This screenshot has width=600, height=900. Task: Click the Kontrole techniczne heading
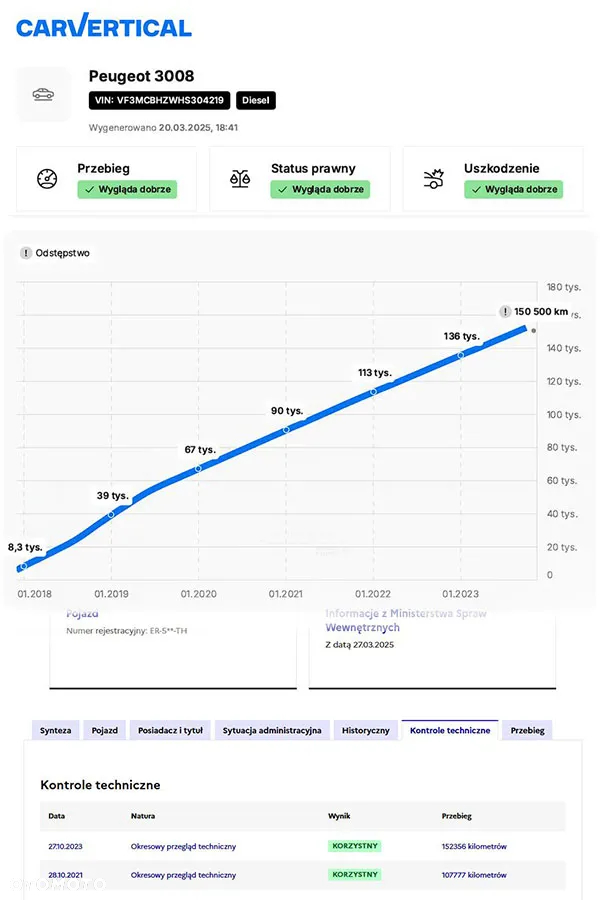[100, 785]
